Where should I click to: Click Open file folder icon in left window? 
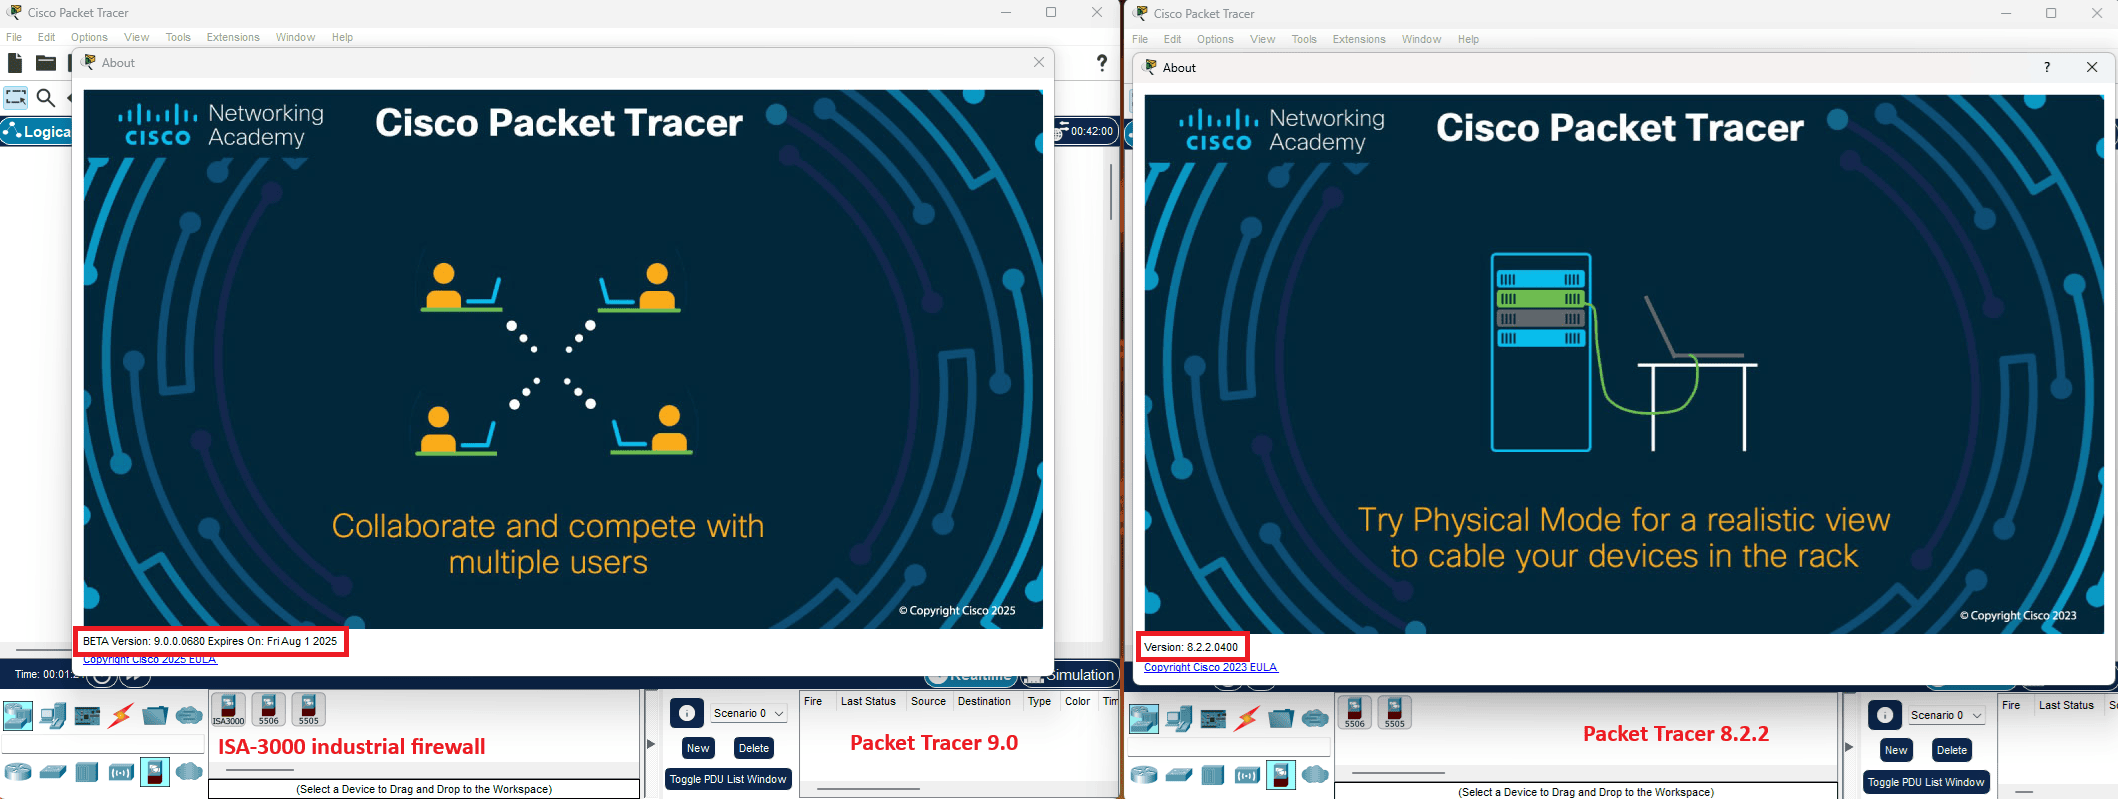[45, 63]
